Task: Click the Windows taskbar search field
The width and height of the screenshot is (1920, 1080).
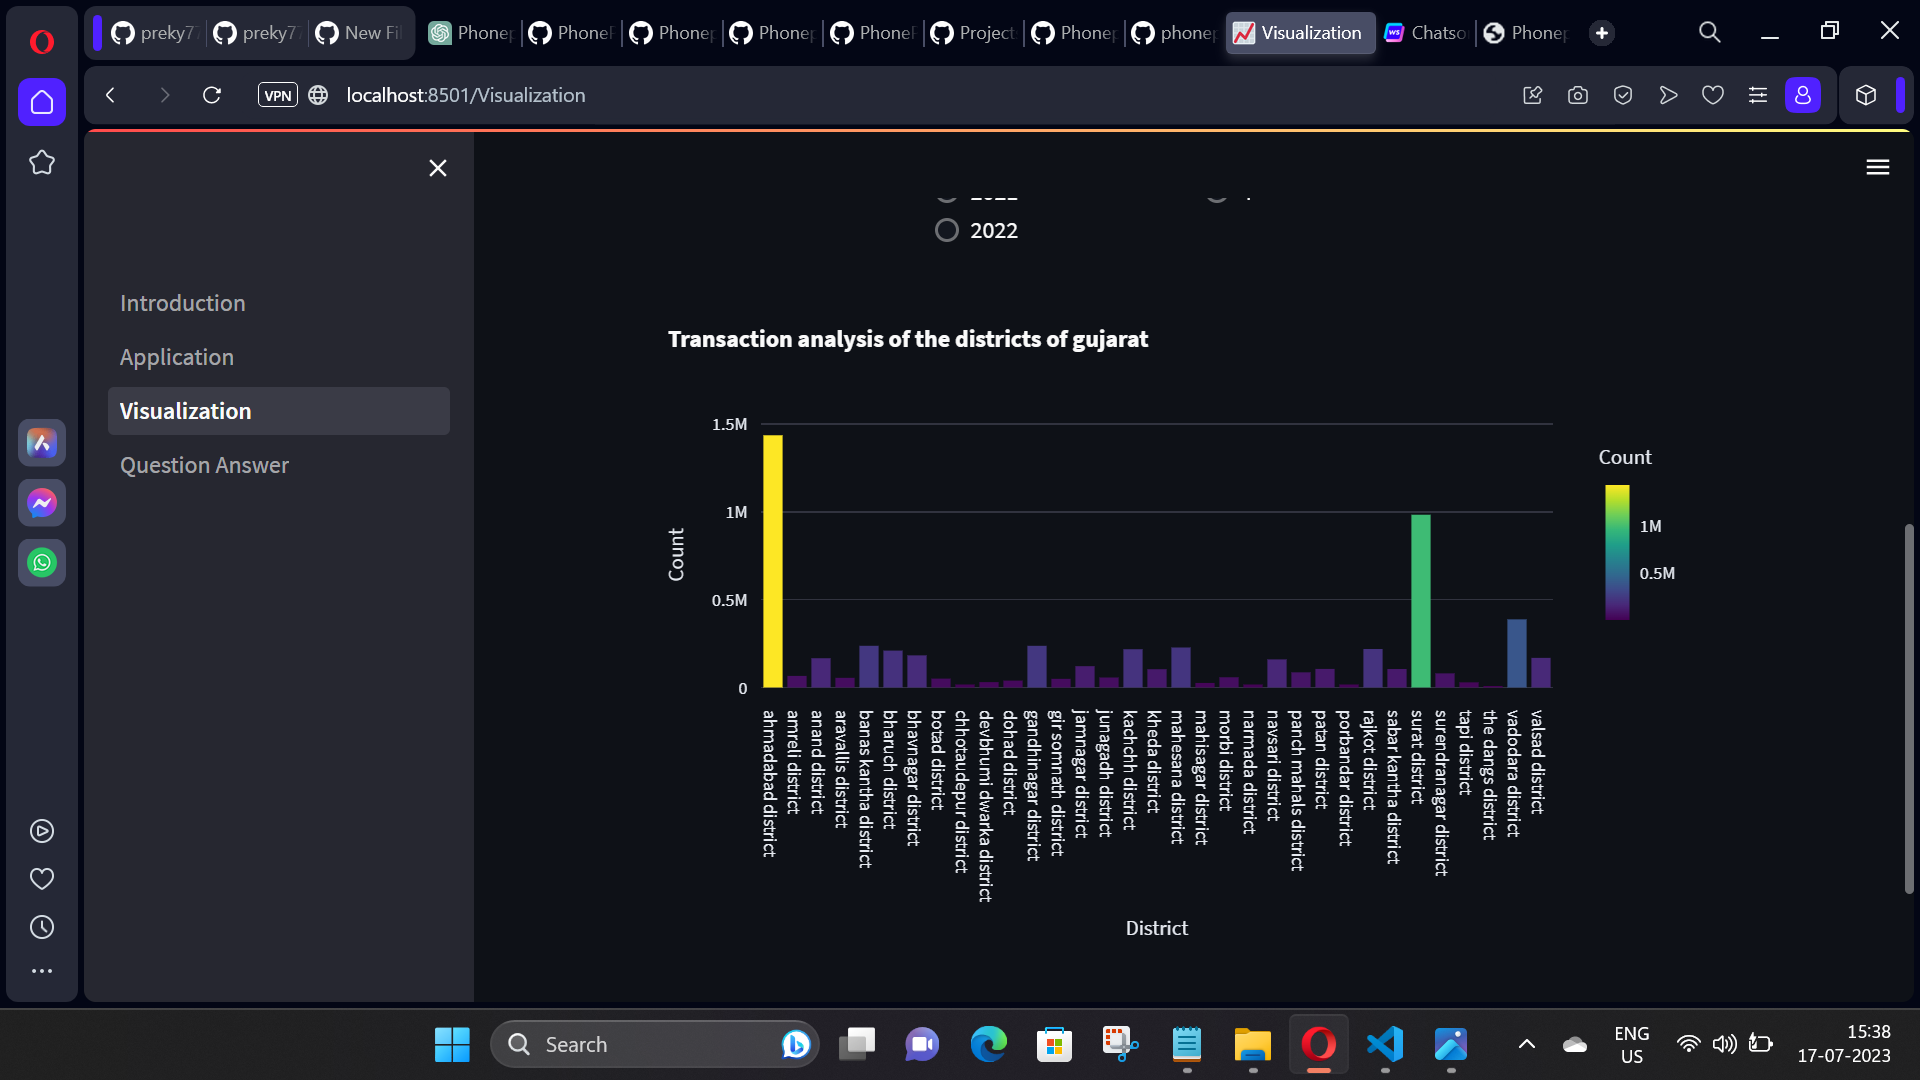Action: click(650, 1043)
